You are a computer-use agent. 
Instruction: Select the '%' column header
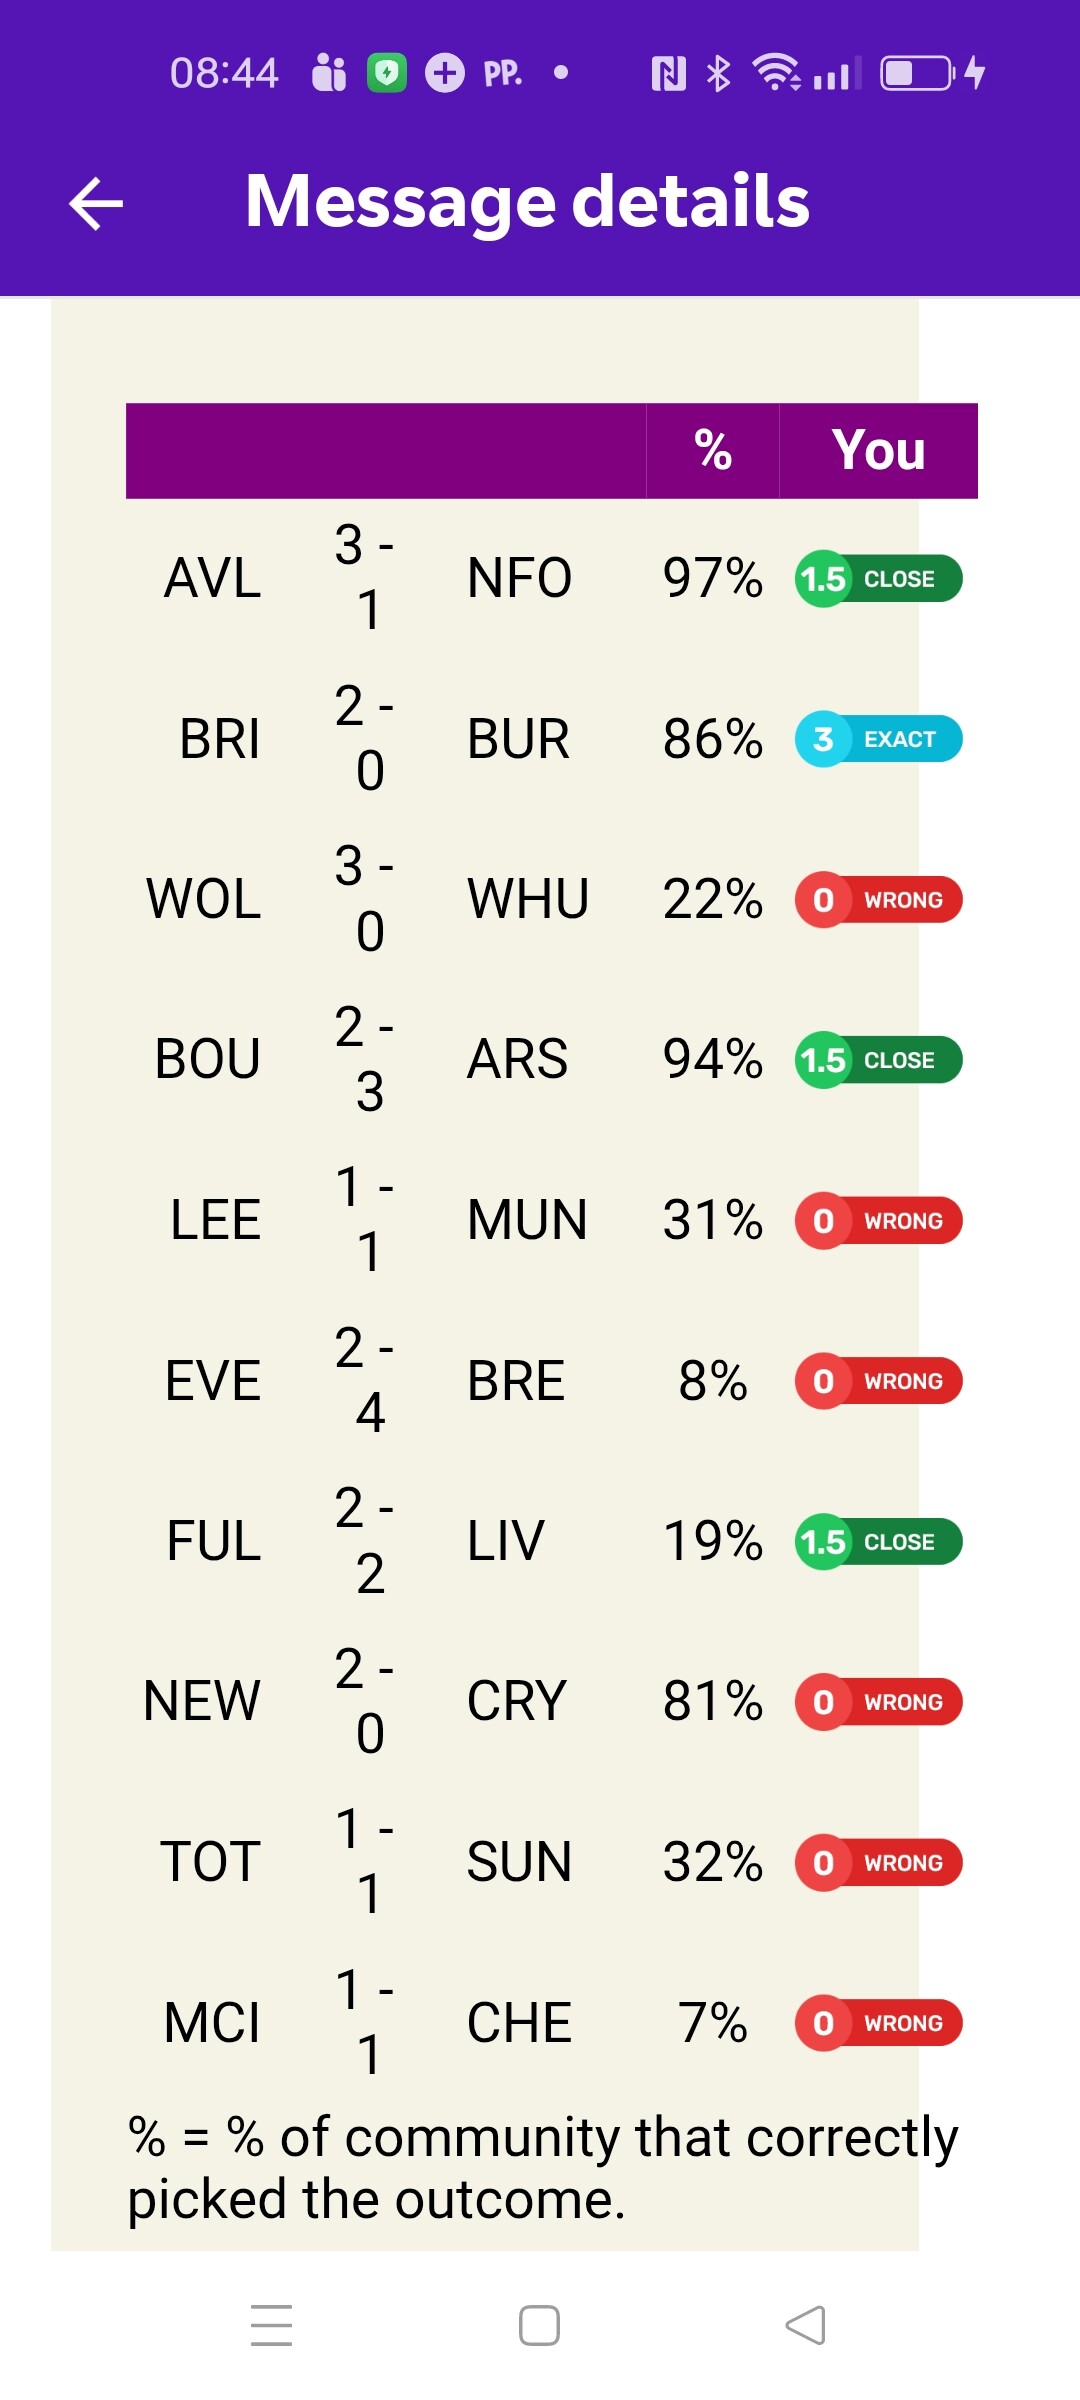pyautogui.click(x=712, y=450)
